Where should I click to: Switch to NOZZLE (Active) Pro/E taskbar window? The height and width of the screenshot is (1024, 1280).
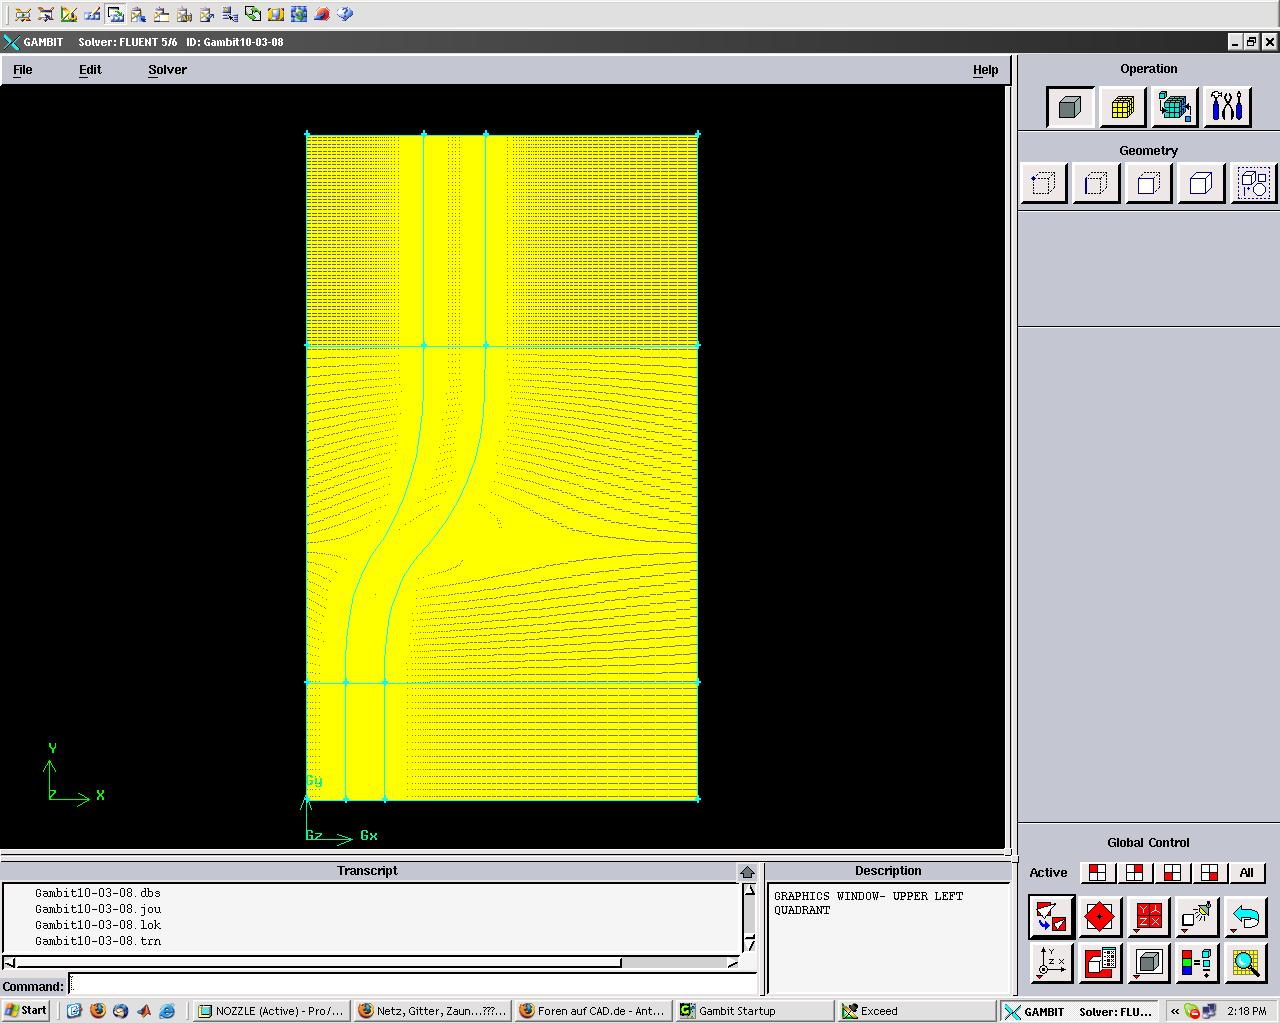270,1011
